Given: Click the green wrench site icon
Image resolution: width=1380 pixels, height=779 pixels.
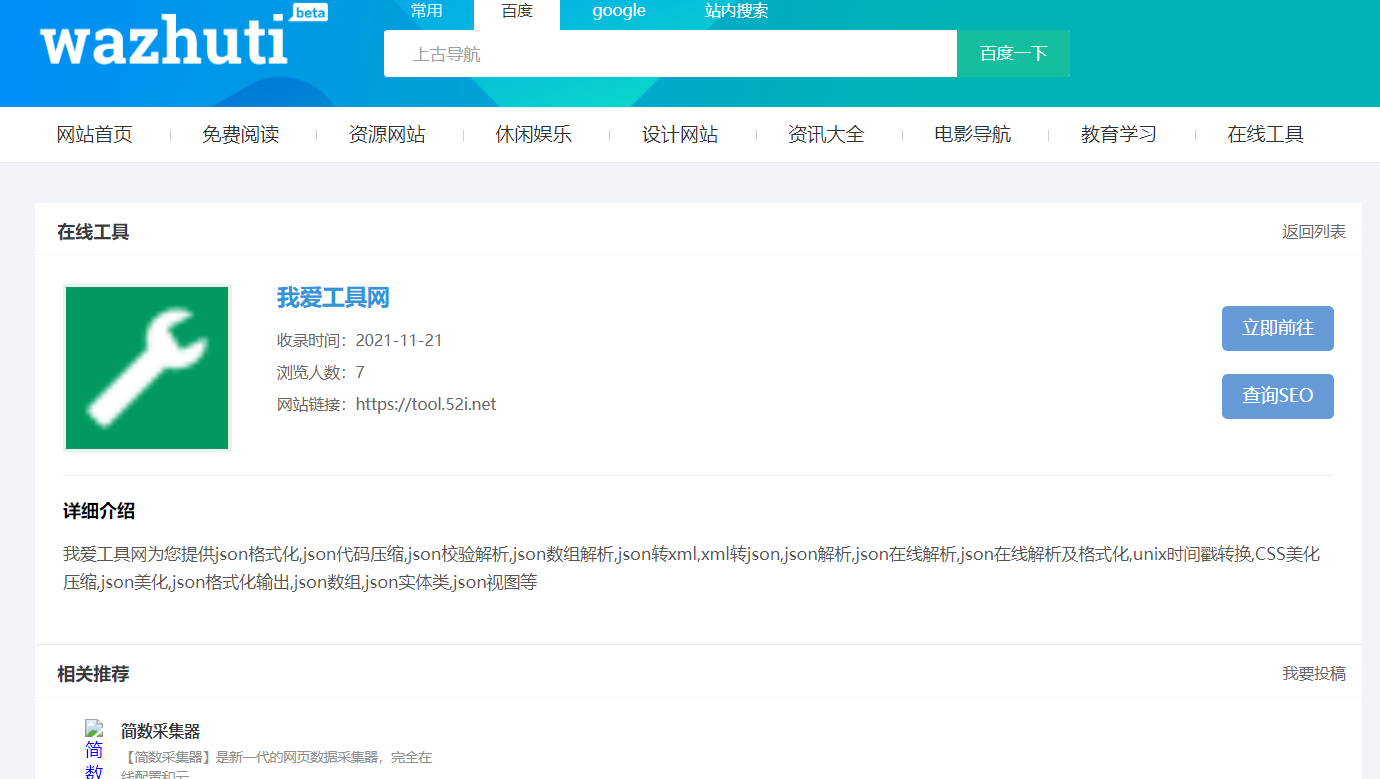Looking at the screenshot, I should pos(146,367).
